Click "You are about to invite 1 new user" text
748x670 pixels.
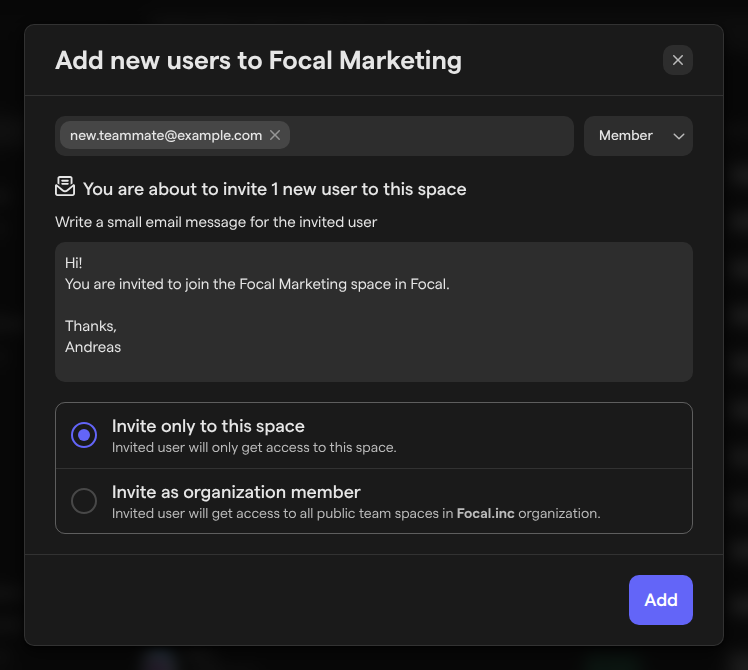point(275,189)
